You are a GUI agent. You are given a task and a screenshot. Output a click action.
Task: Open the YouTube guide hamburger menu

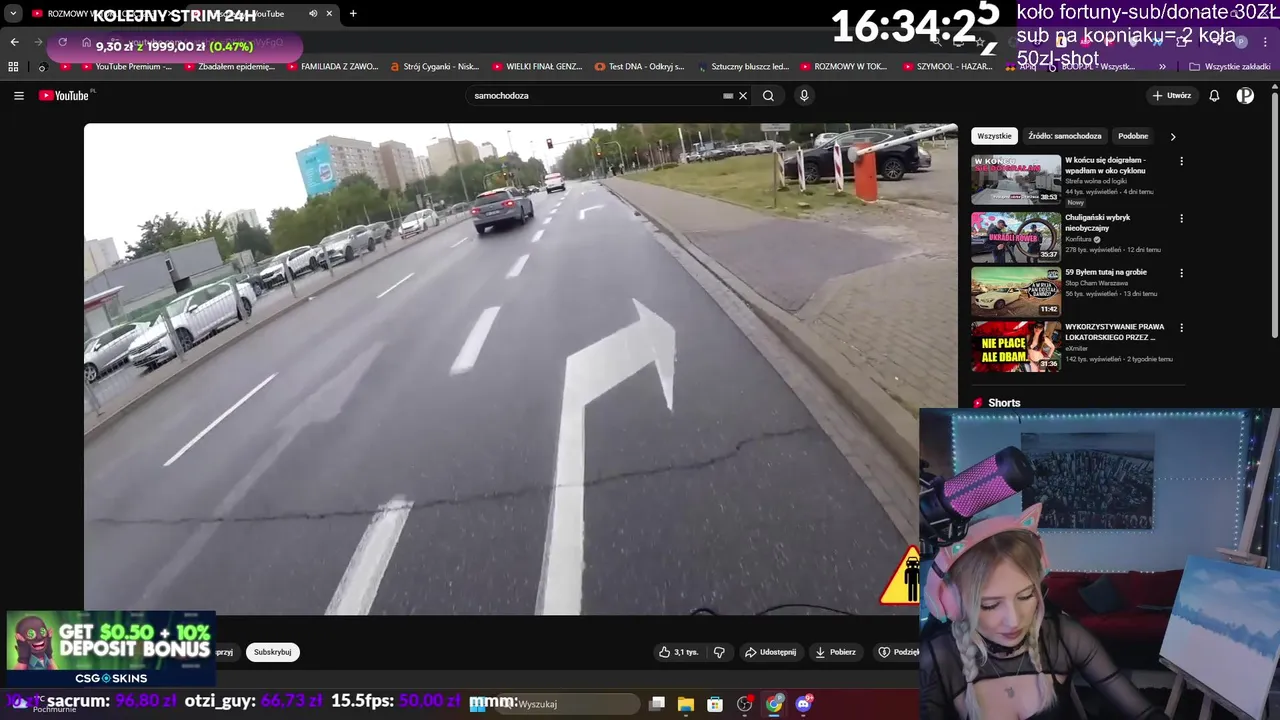pyautogui.click(x=19, y=96)
